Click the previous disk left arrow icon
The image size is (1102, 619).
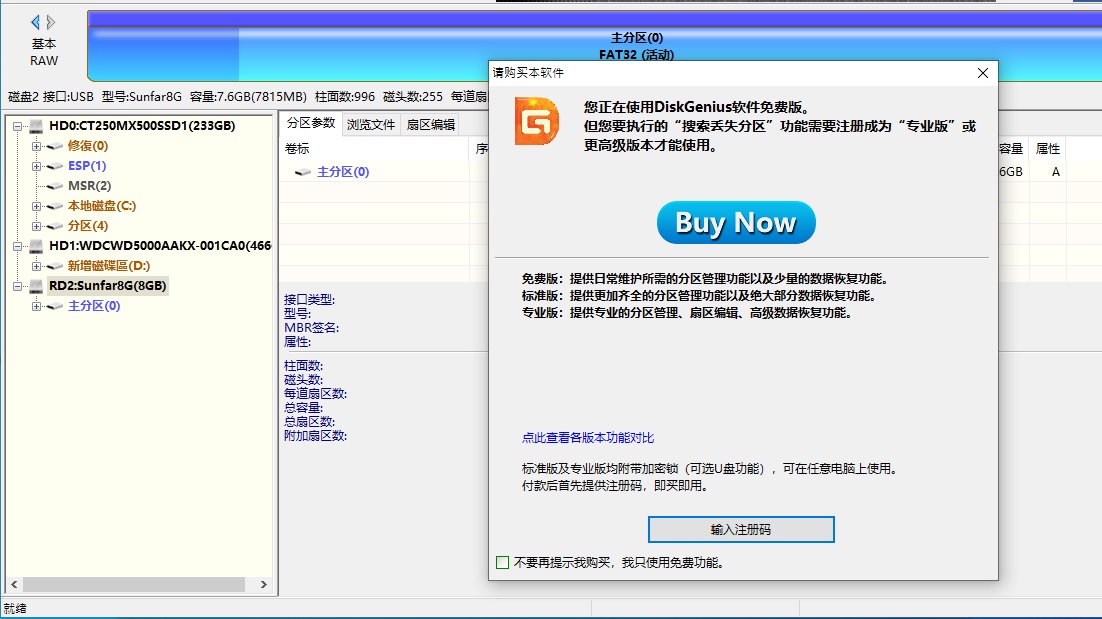pos(35,22)
